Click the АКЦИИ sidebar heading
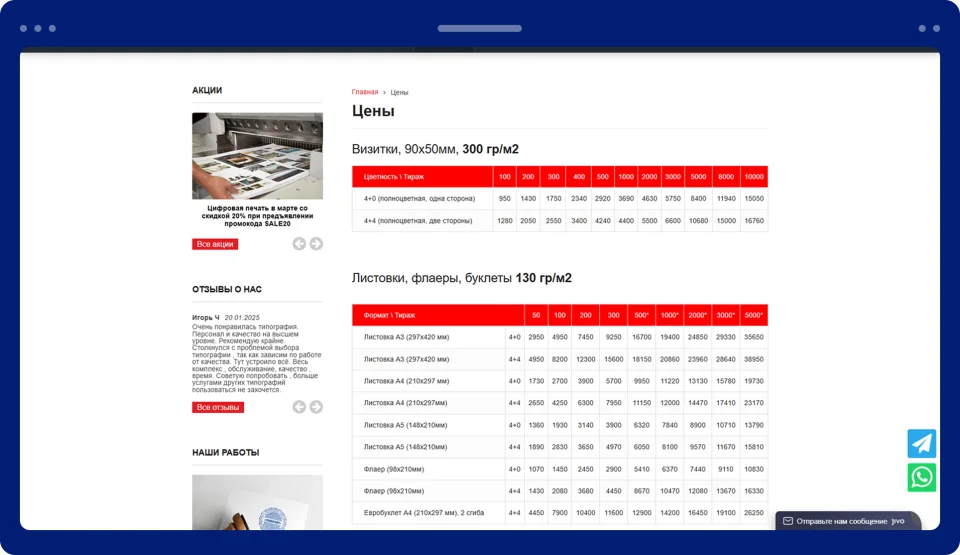The width and height of the screenshot is (960, 555). point(207,90)
